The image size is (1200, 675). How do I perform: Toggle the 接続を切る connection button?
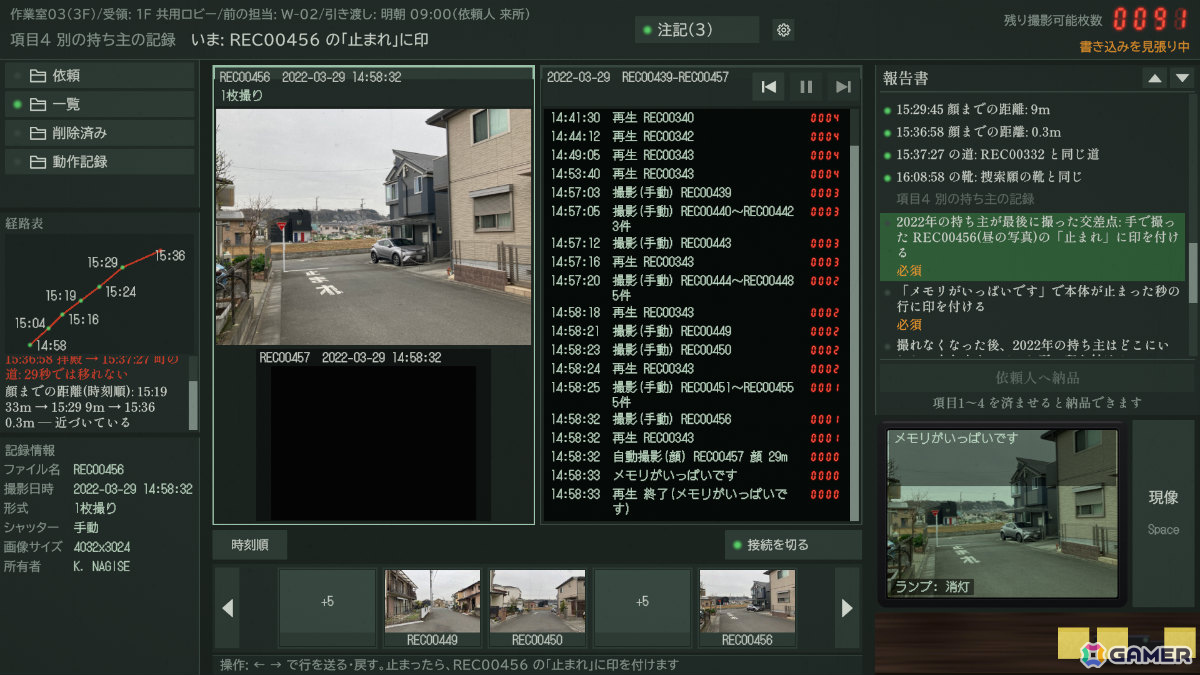click(793, 545)
